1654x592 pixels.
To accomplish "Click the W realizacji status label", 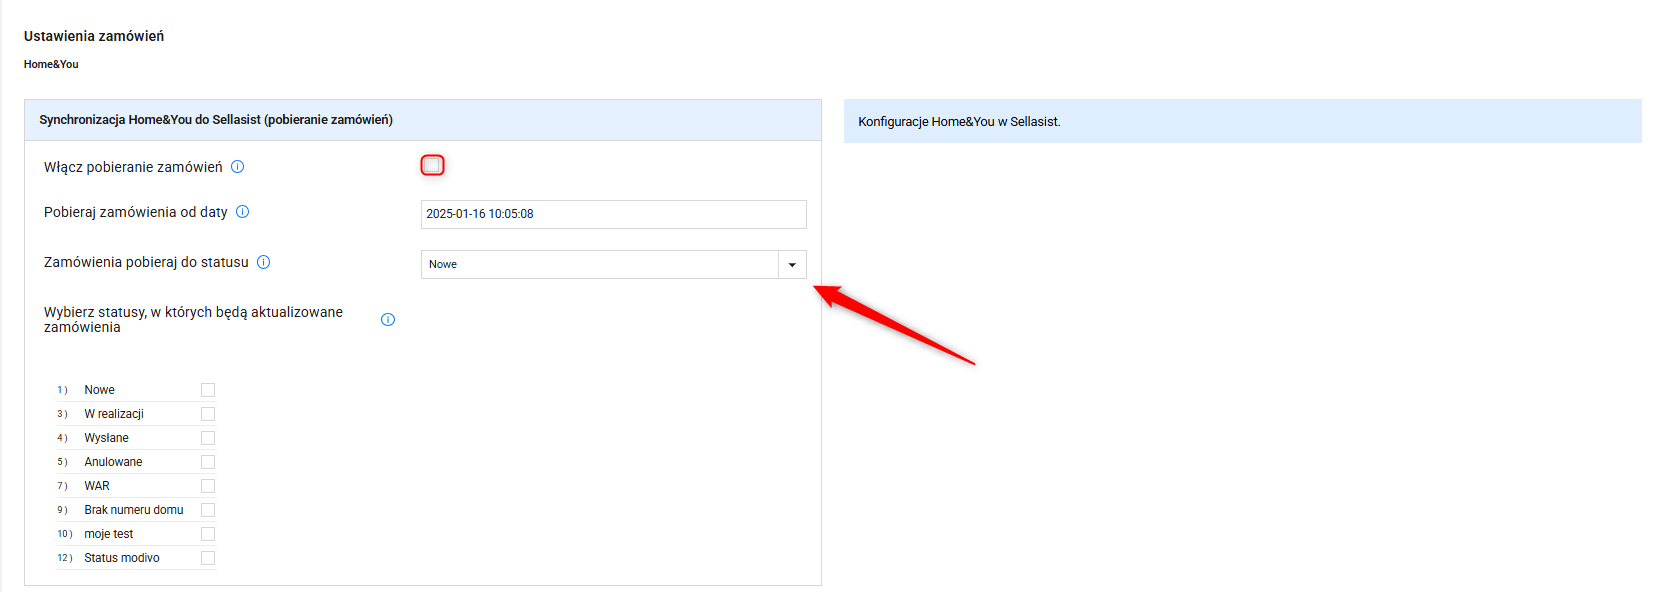I will pos(114,414).
